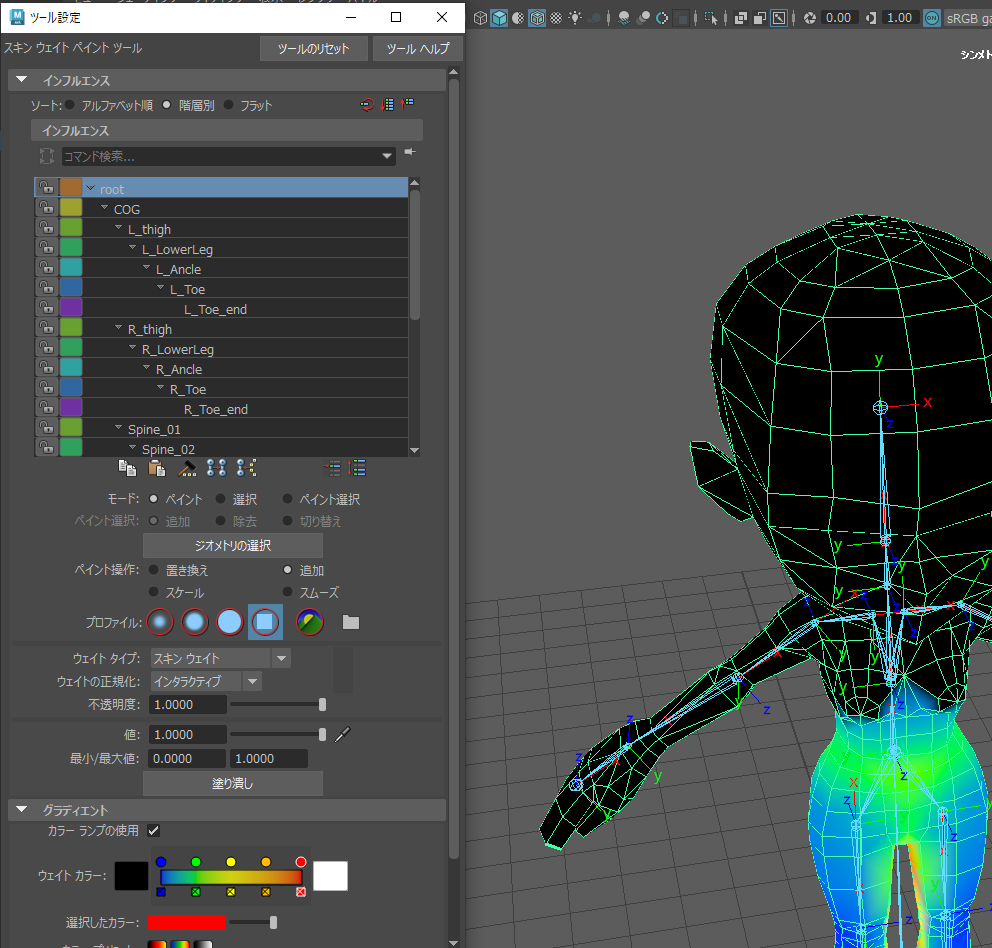Select the Gaussian brush profile

160,622
